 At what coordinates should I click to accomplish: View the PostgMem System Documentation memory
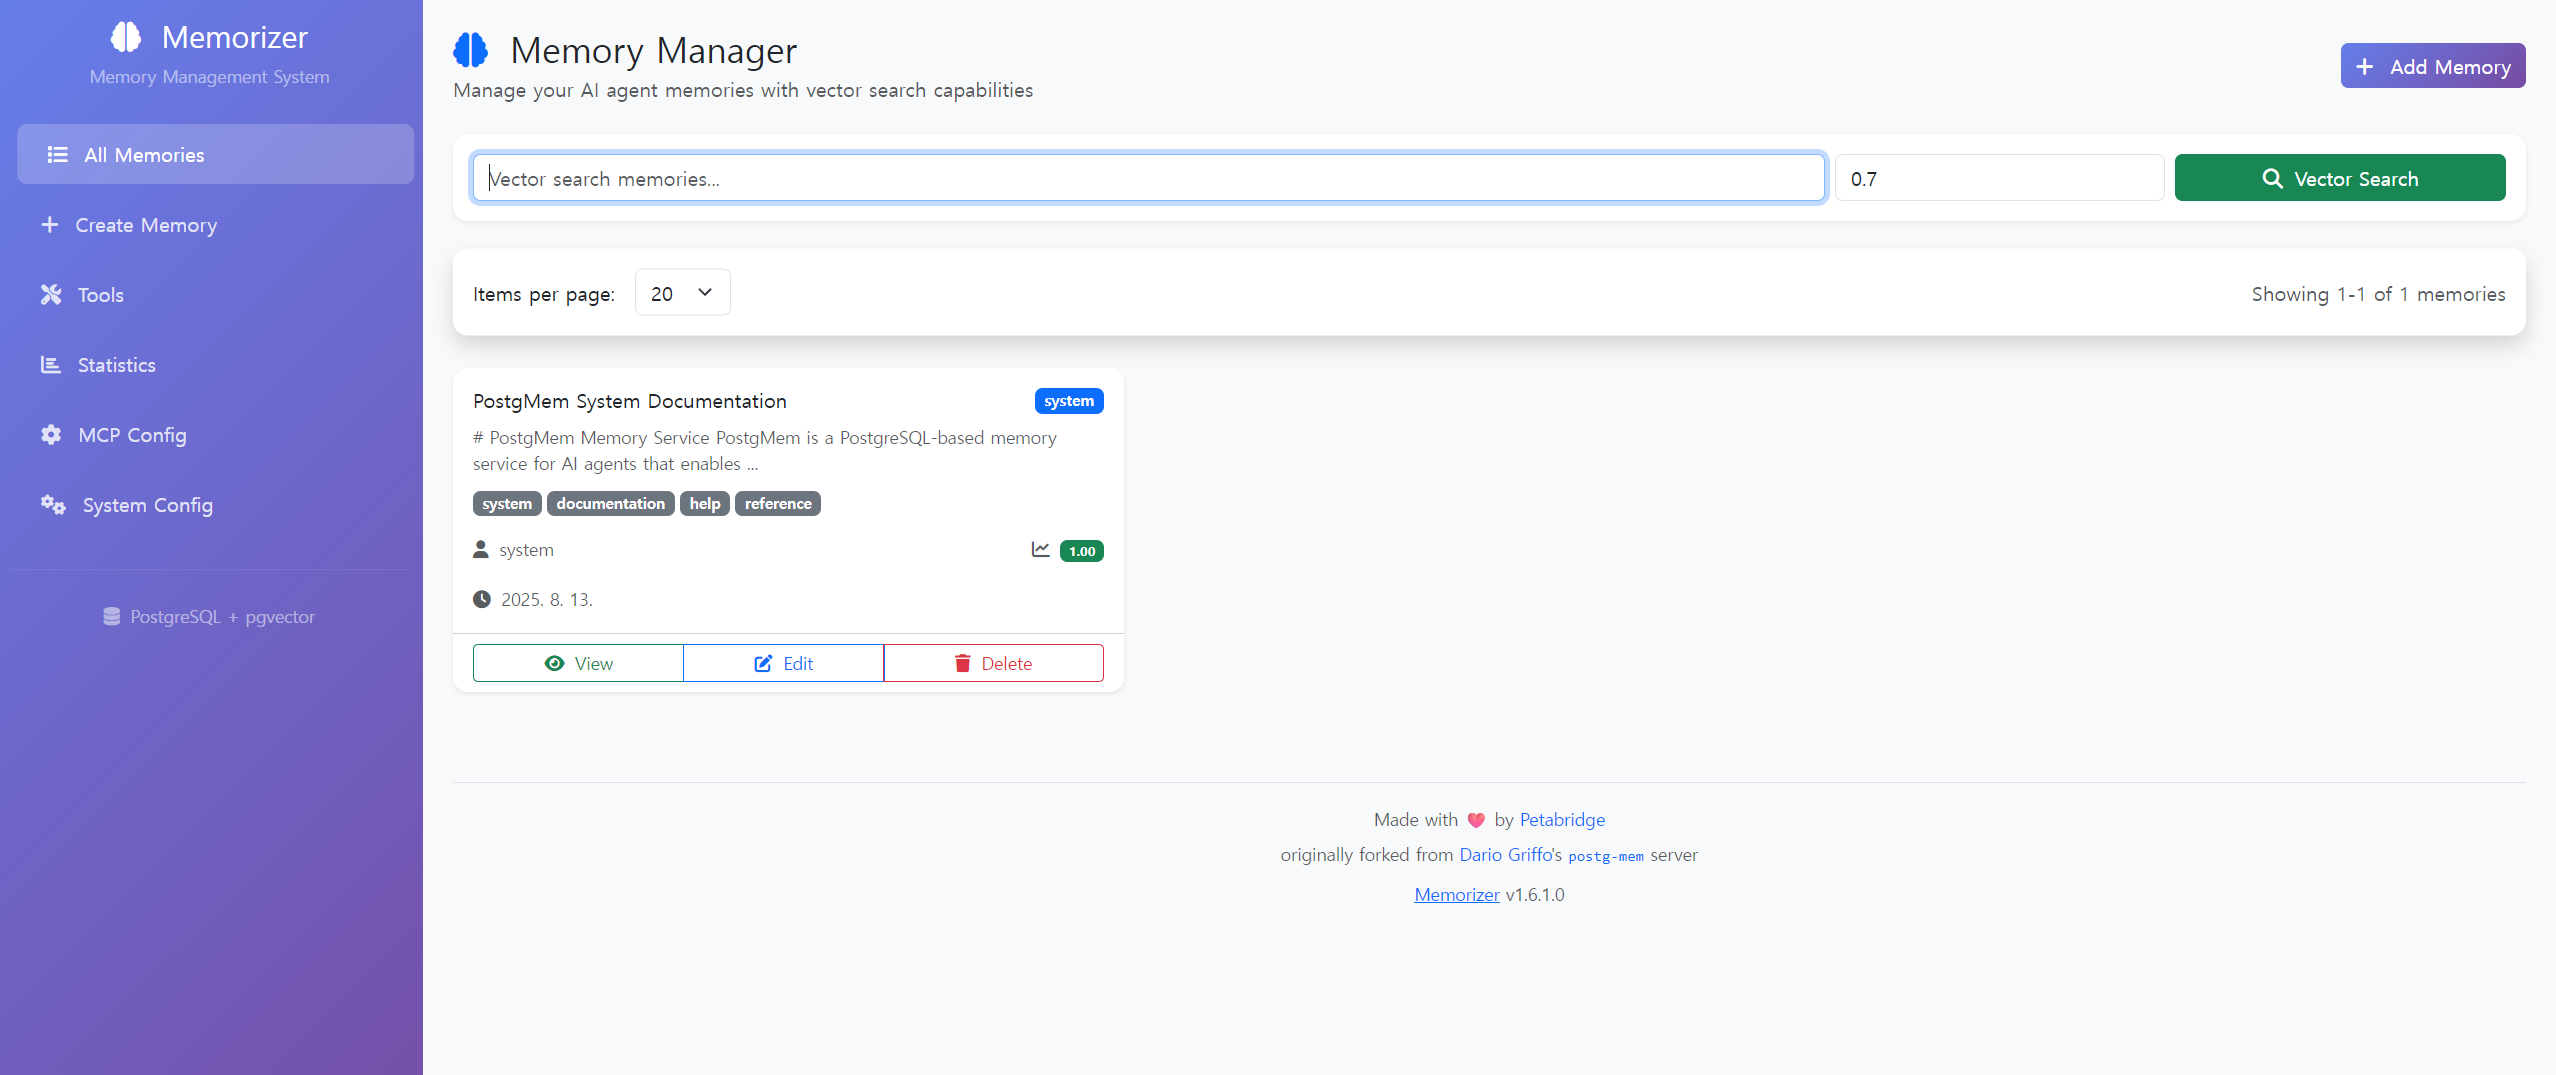(578, 663)
